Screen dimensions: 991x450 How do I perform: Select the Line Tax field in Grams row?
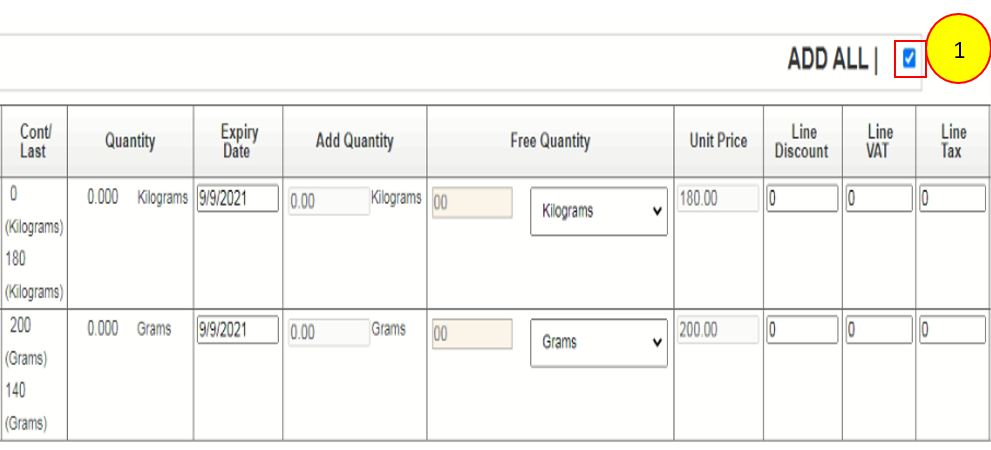[952, 330]
